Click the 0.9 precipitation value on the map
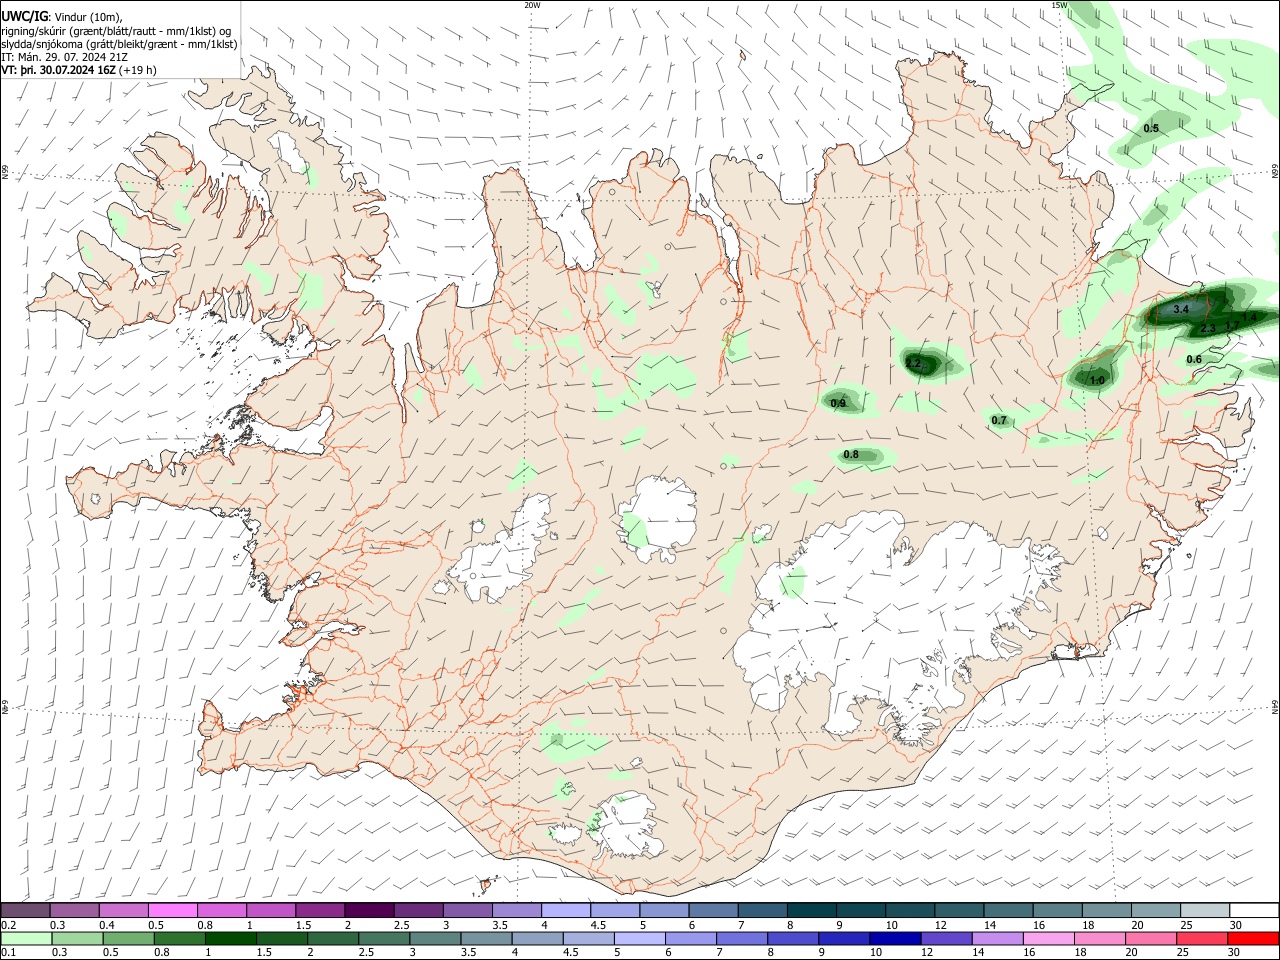Image resolution: width=1280 pixels, height=960 pixels. click(838, 403)
